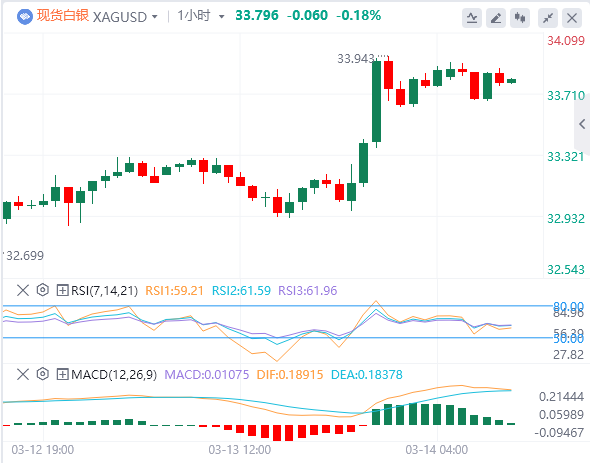
Task: Remove the MACD indicator panel
Action: tap(23, 374)
